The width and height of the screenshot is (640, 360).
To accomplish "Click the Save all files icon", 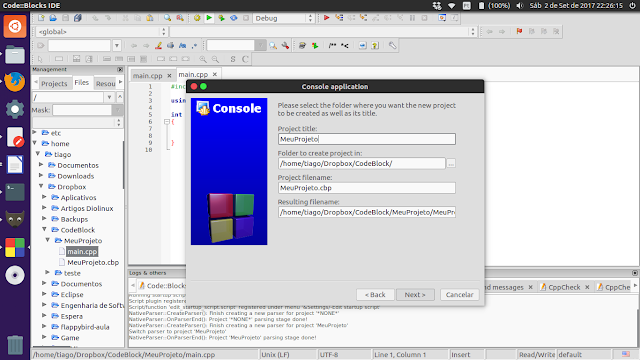I will point(78,18).
